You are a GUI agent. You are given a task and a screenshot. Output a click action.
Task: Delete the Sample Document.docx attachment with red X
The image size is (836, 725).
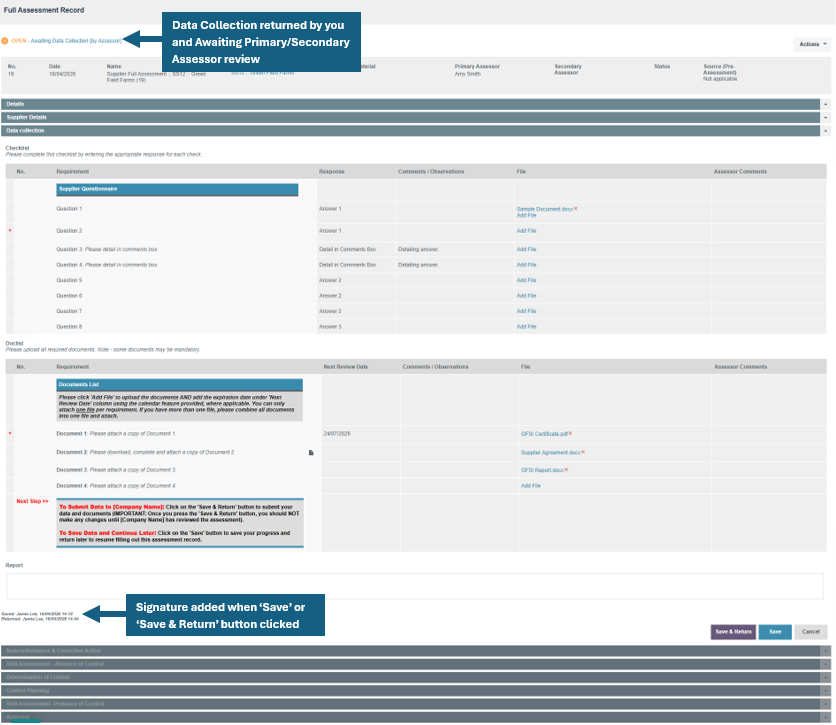click(576, 208)
